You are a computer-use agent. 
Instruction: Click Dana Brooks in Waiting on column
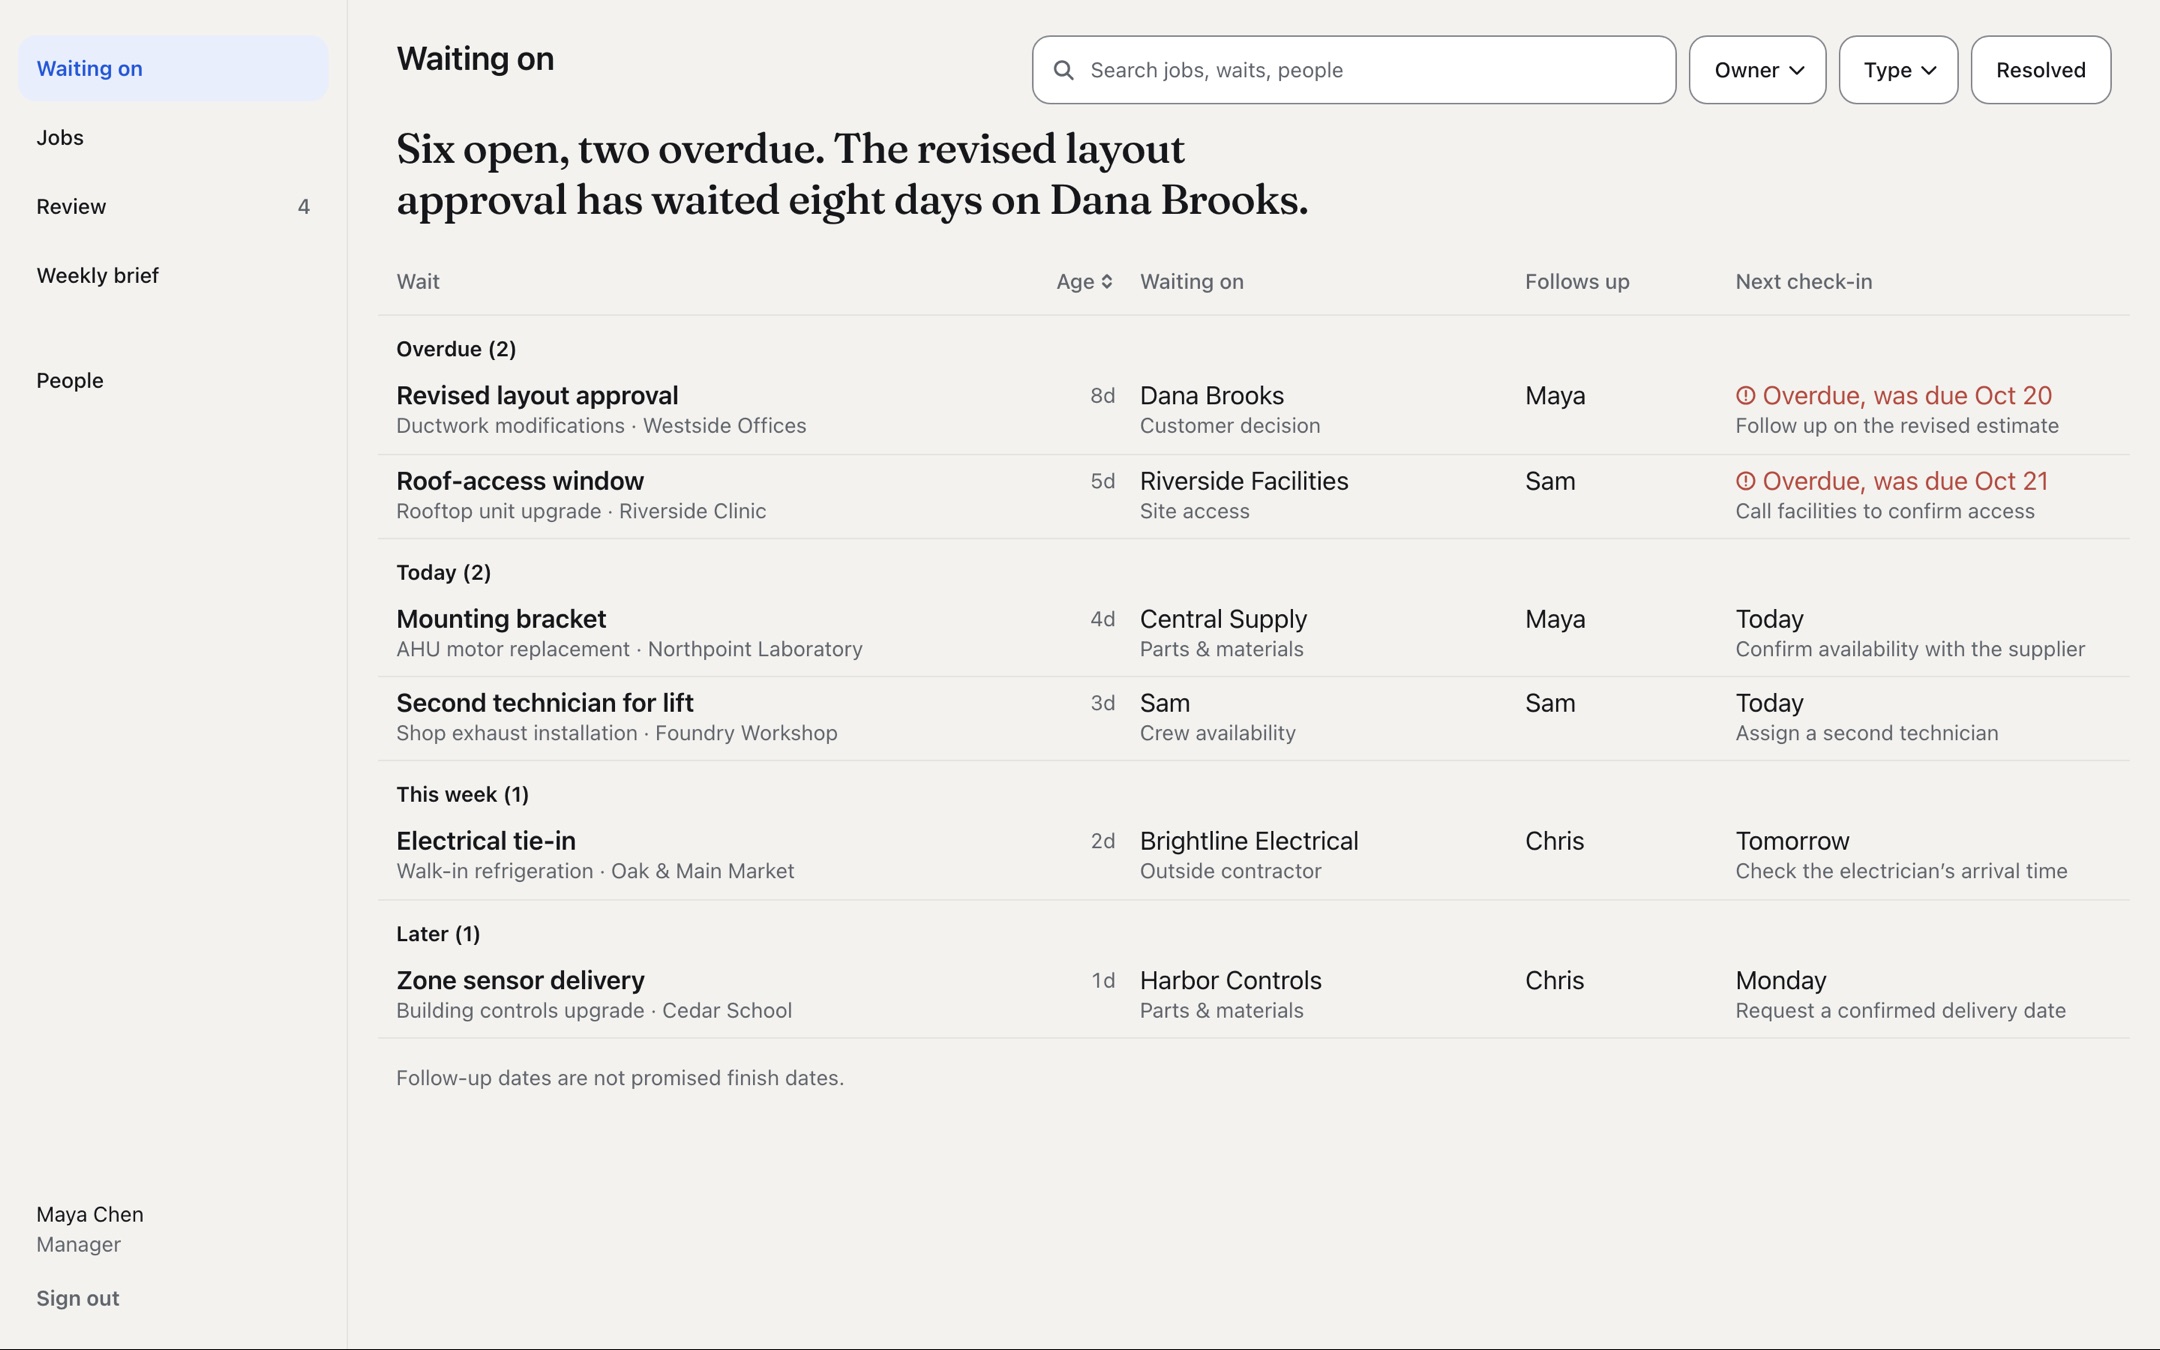1212,396
